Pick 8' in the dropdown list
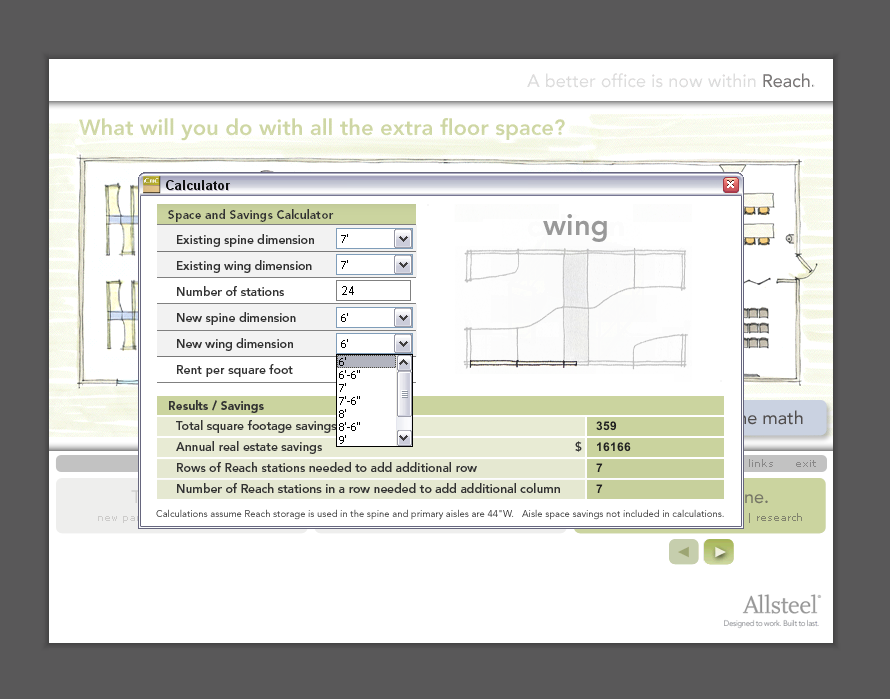This screenshot has width=890, height=699. coord(367,414)
